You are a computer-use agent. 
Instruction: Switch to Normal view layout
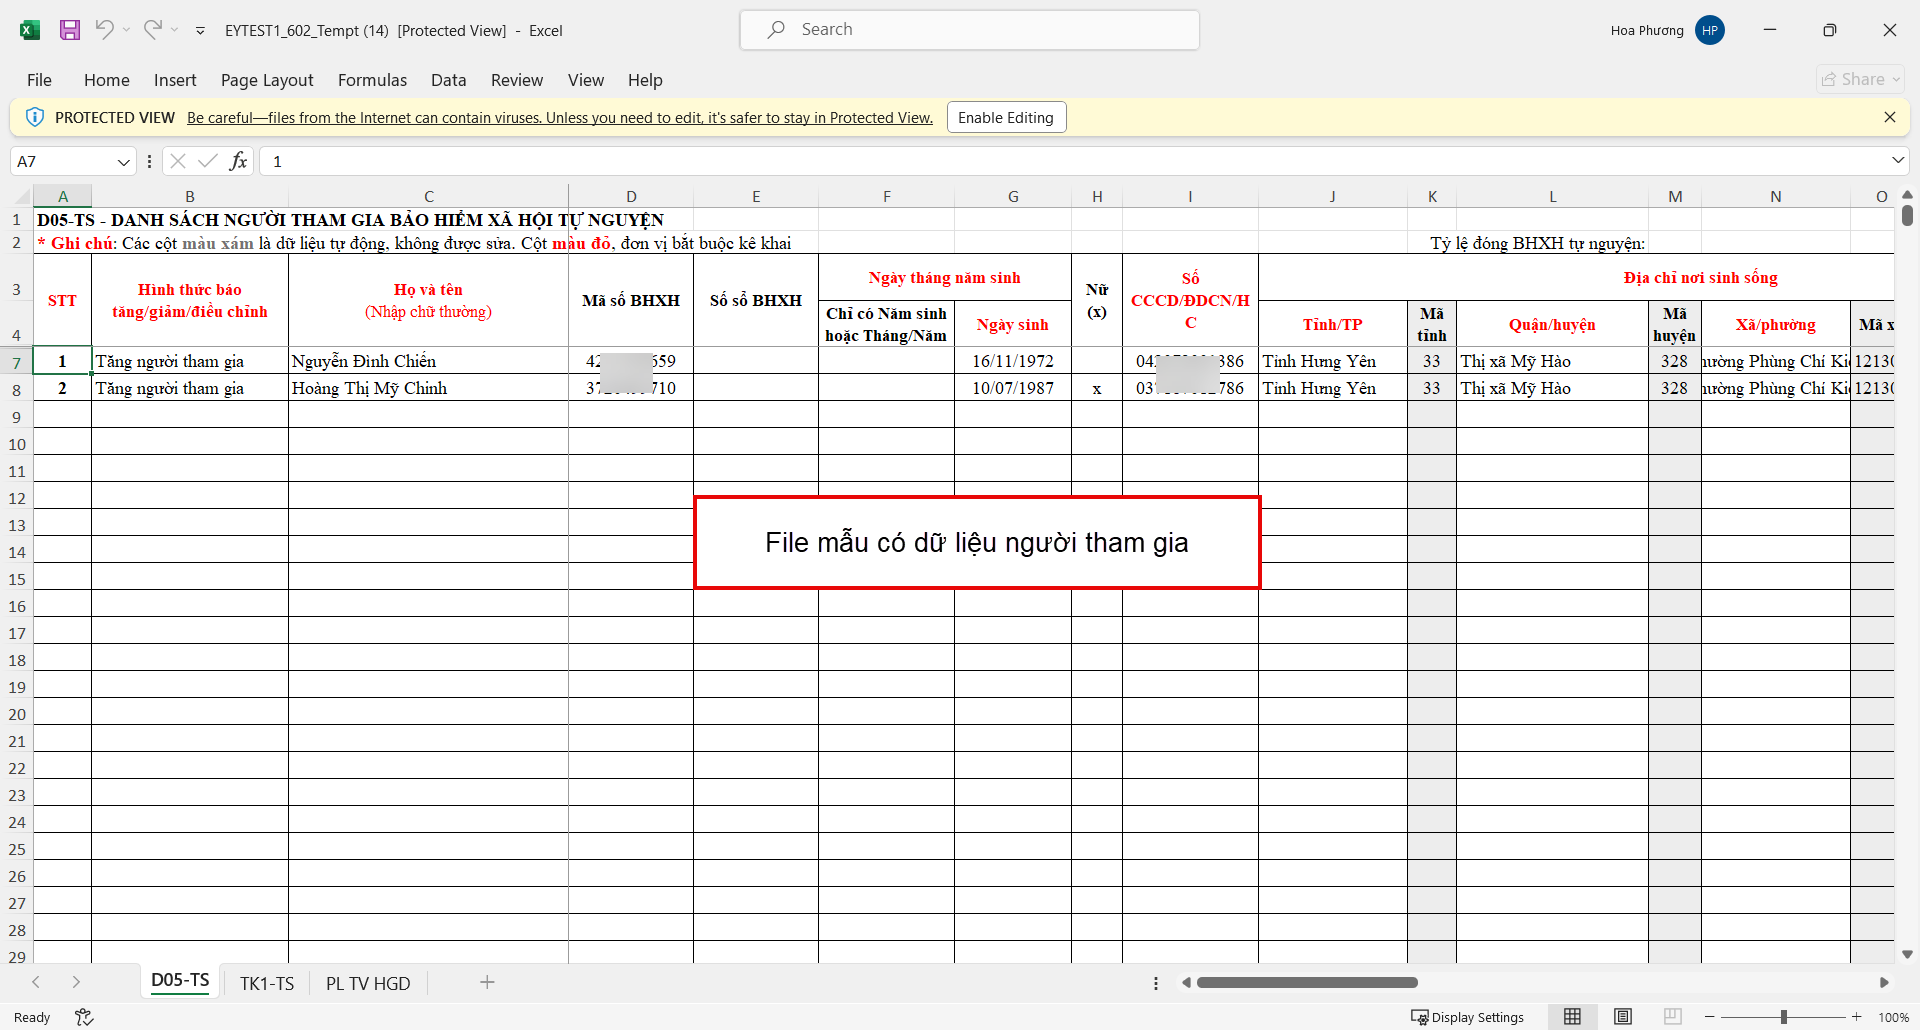[1572, 1017]
